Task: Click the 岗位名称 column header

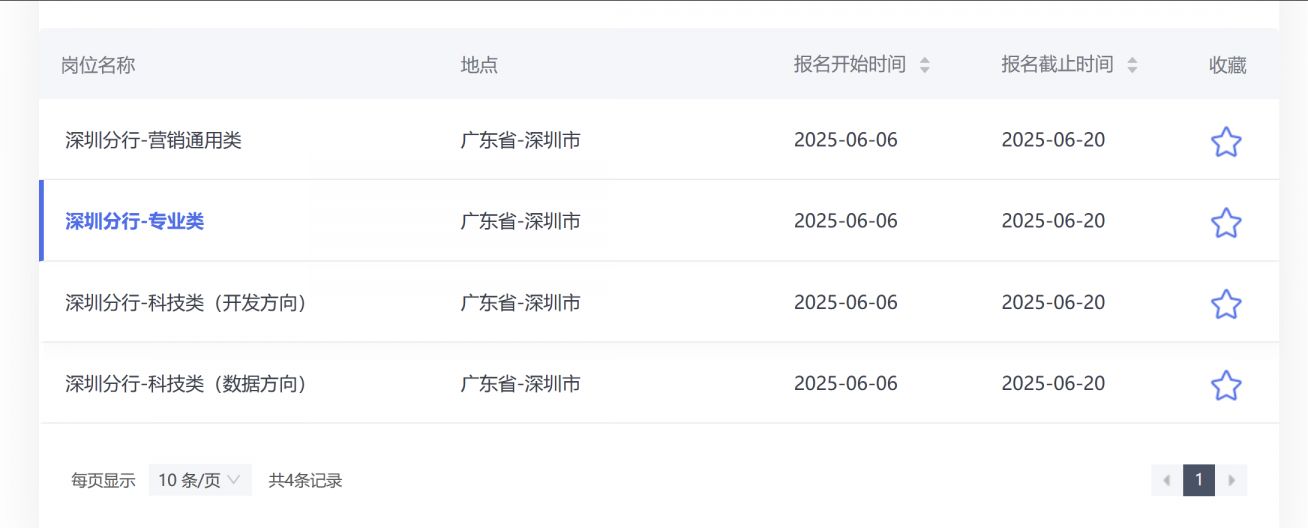Action: 98,65
